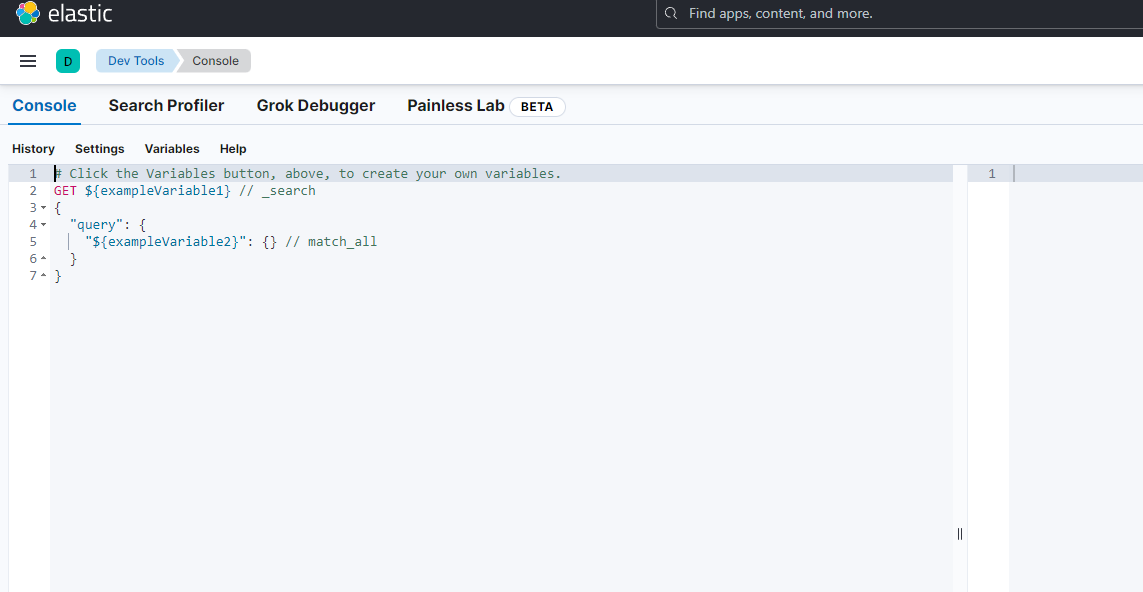
Task: Click line number 2 in gutter
Action: coord(34,191)
